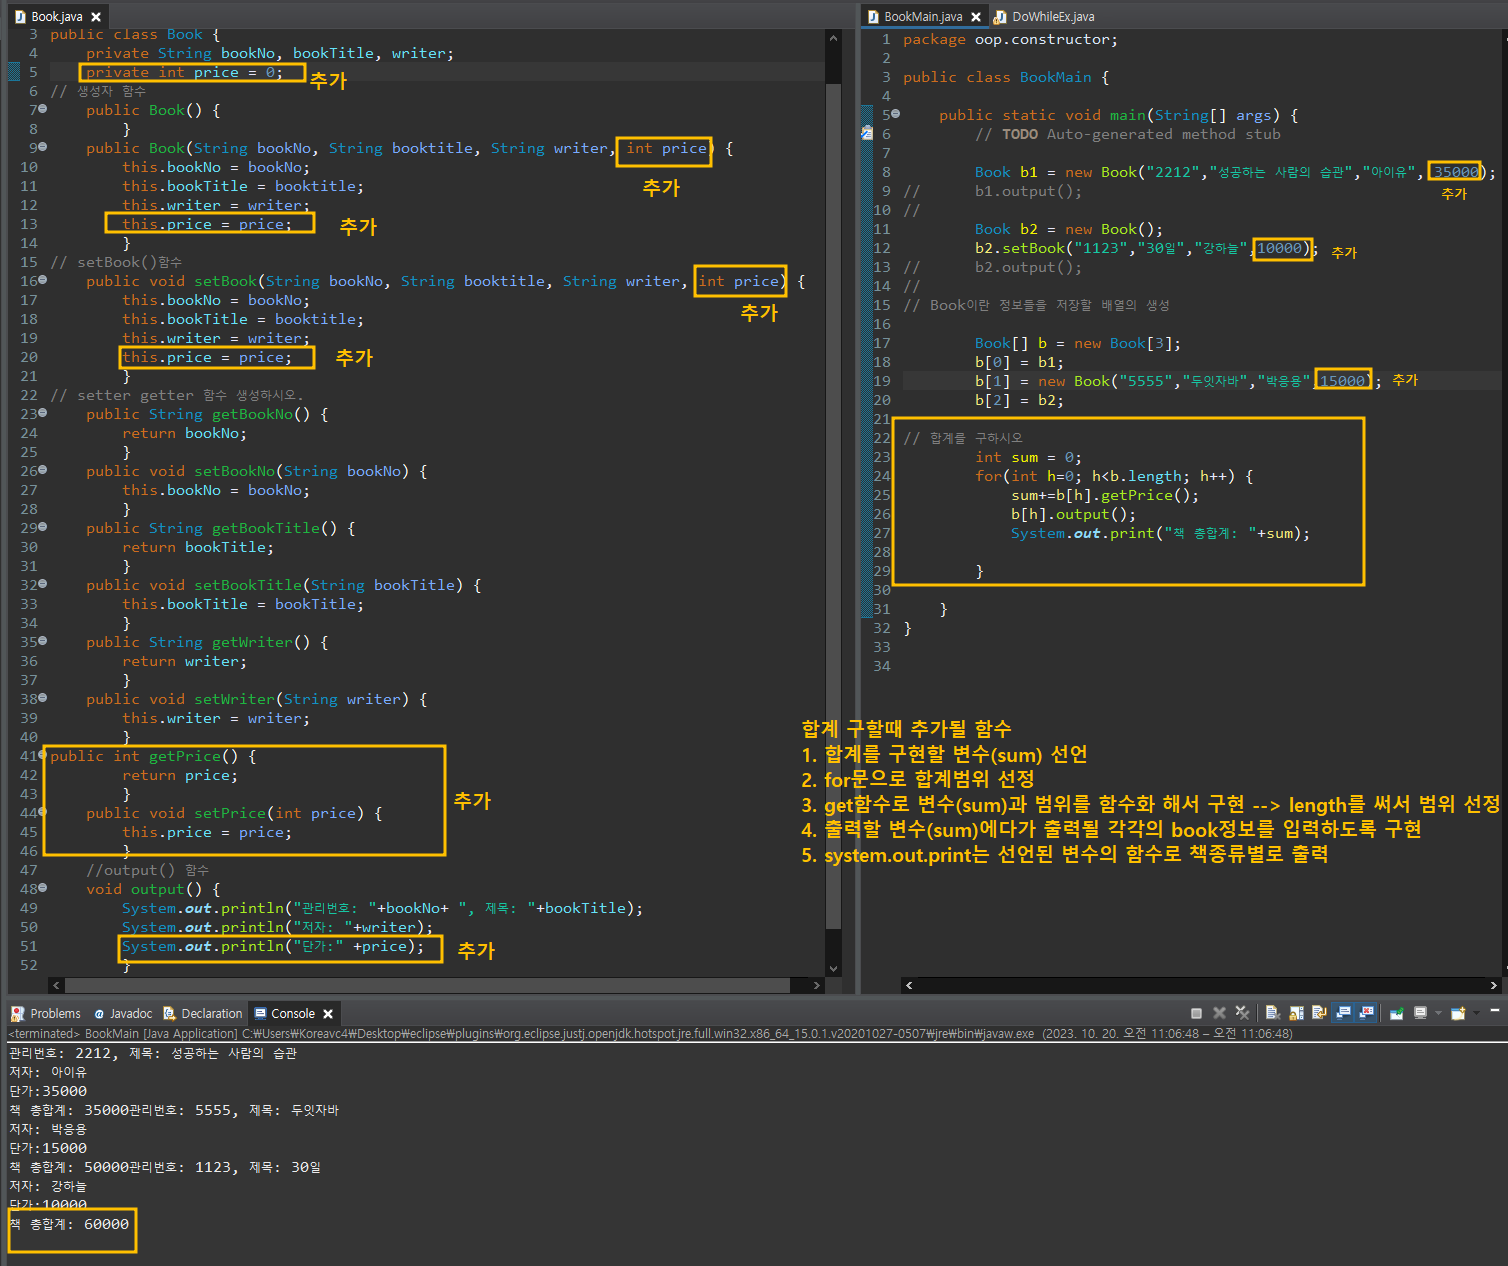Click the Javadoc view icon
The width and height of the screenshot is (1508, 1266).
click(x=99, y=1013)
